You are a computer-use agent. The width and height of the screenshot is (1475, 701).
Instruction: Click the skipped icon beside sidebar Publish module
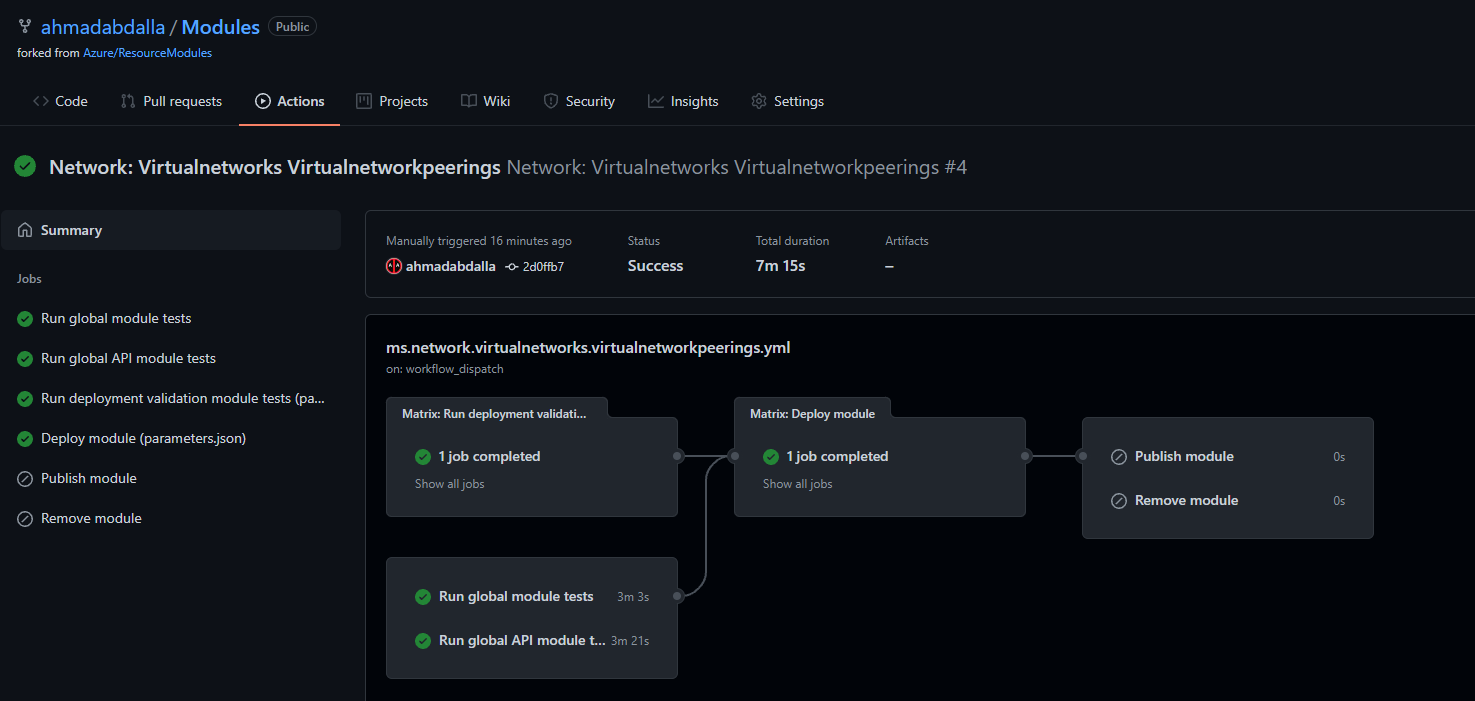pos(25,478)
